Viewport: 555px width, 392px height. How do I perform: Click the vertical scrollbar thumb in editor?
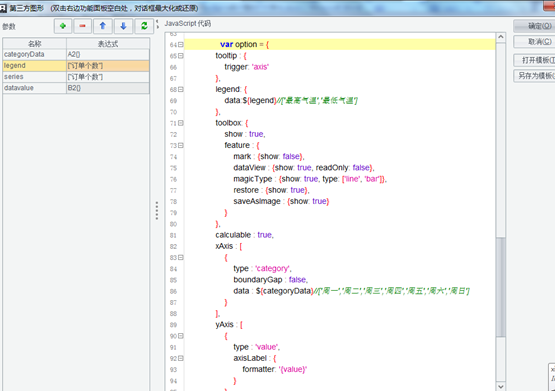click(500, 287)
